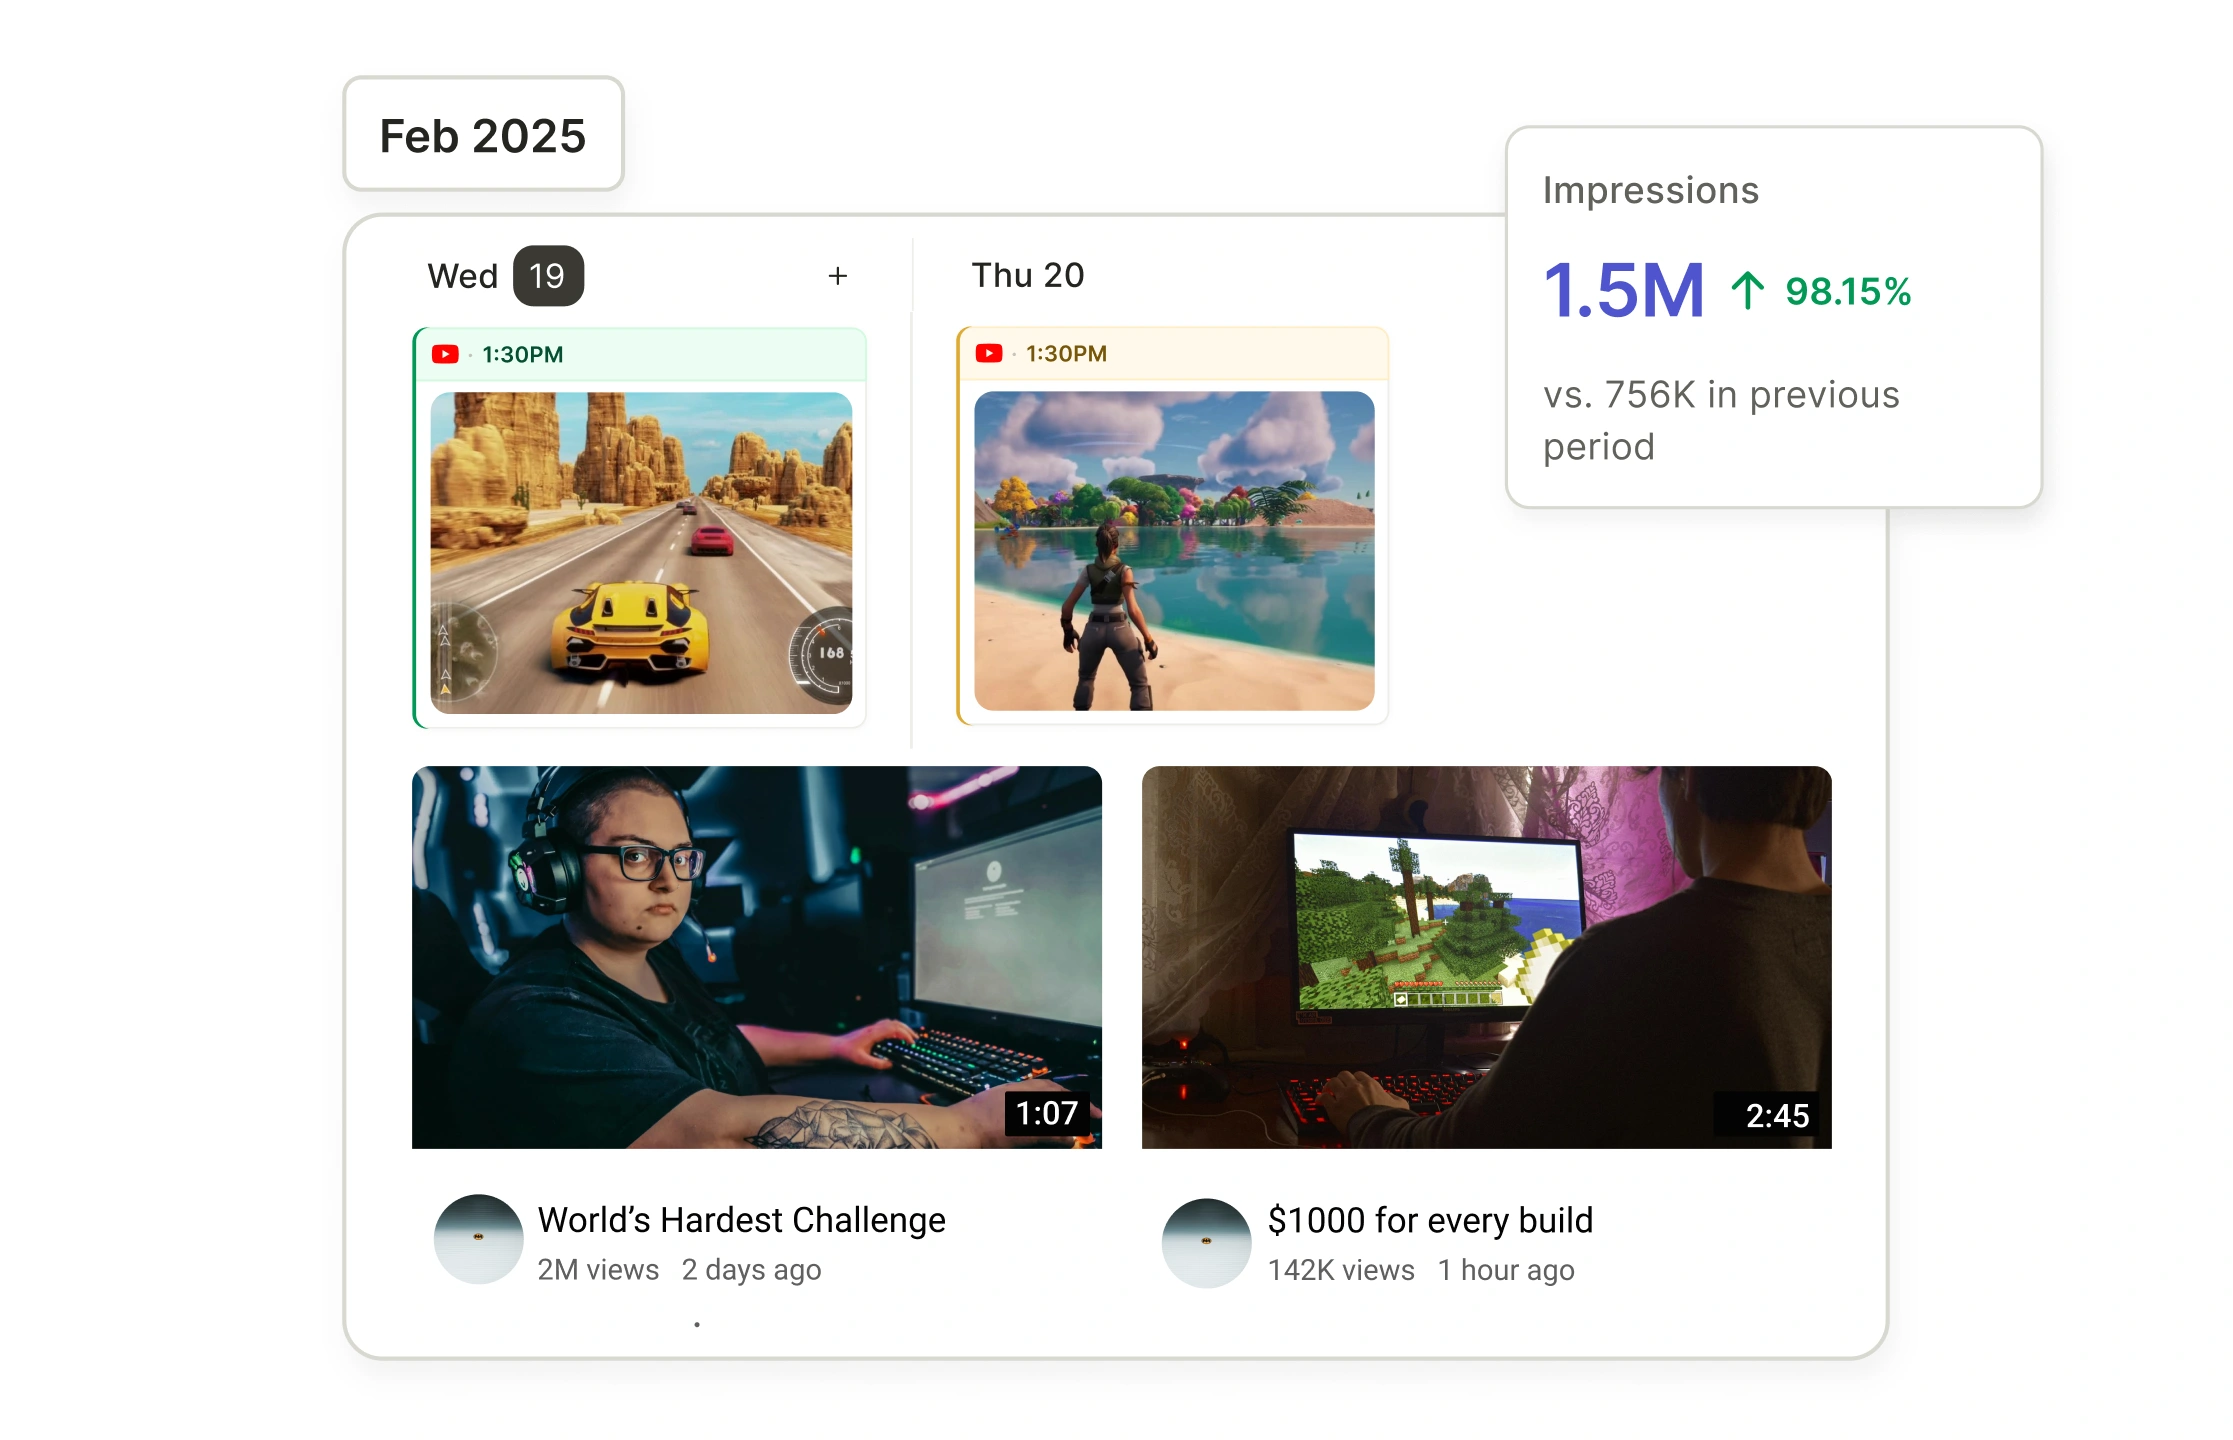Click channel avatar beside World's Hardest Challenge

click(x=478, y=1239)
